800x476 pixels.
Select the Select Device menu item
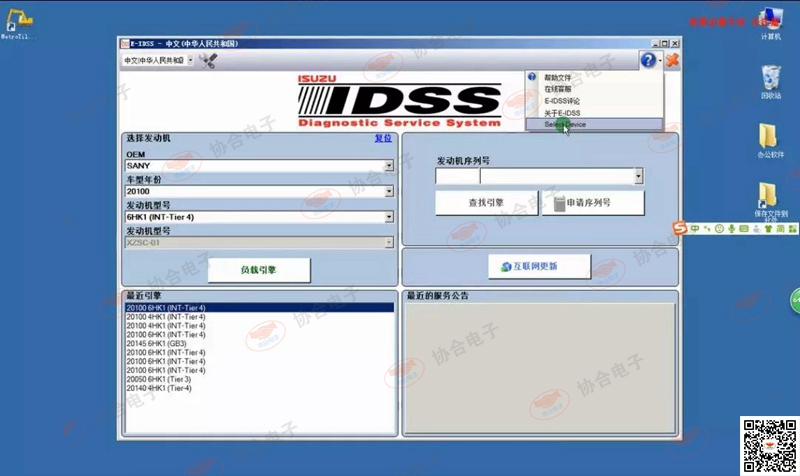[x=594, y=124]
